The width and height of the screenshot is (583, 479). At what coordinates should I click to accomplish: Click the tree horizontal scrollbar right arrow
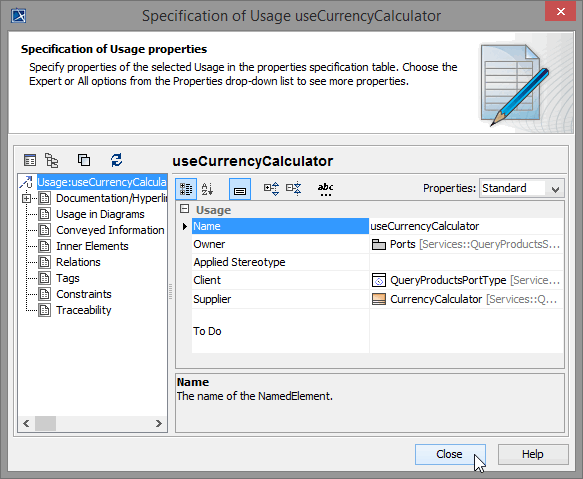click(159, 423)
